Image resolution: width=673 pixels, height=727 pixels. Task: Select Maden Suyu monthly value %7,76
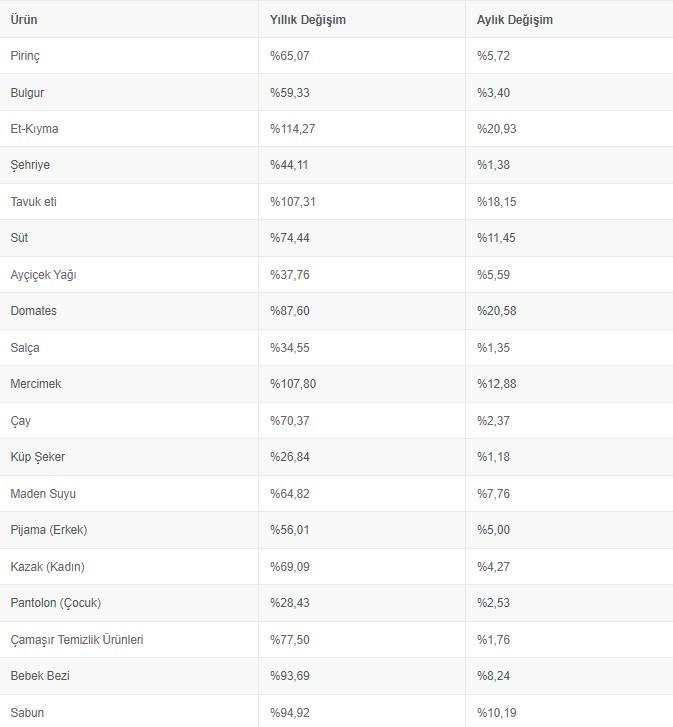pos(494,494)
